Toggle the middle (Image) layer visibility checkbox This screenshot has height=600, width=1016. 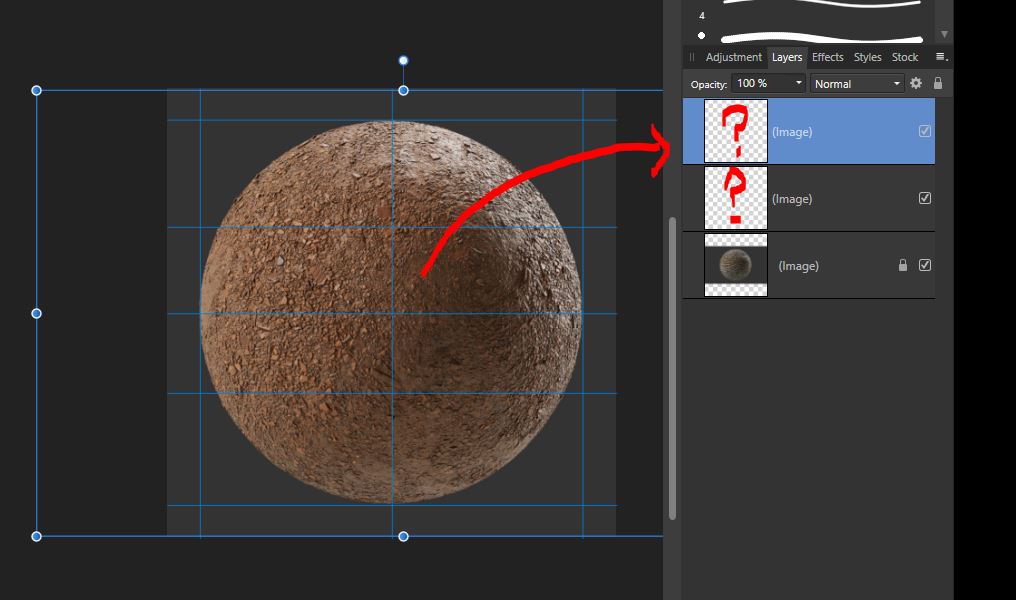(x=924, y=198)
